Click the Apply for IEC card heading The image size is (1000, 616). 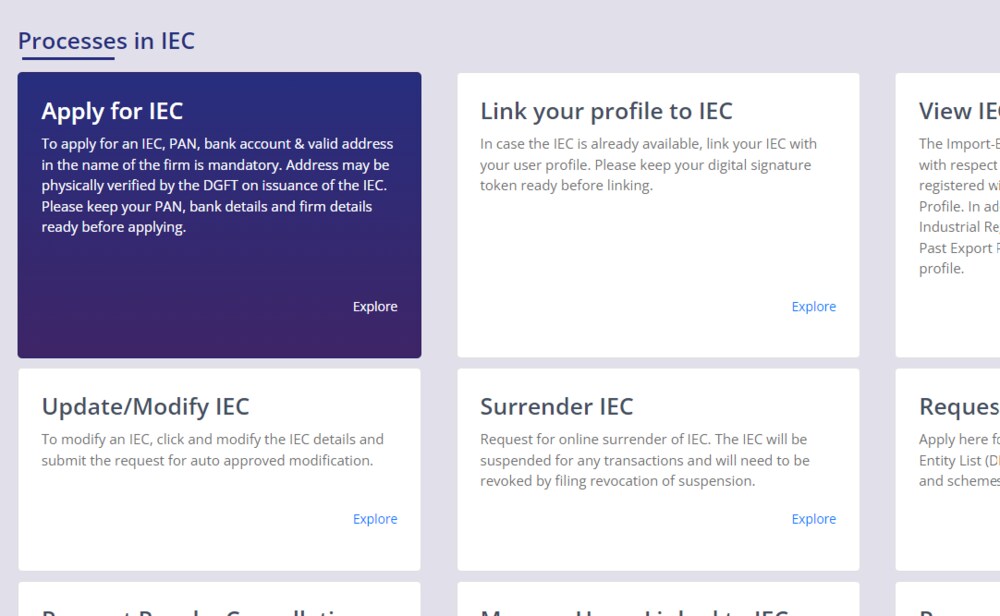[x=112, y=112]
